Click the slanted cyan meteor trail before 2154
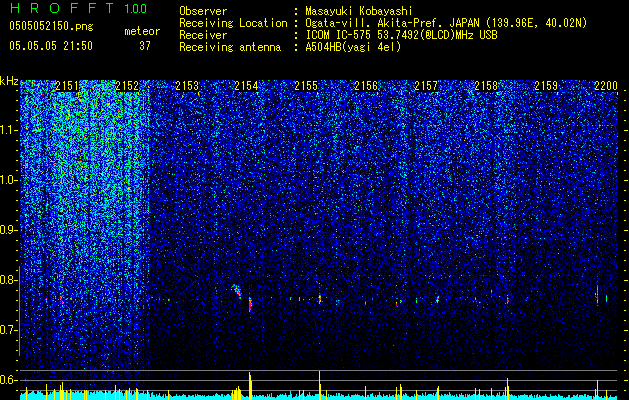The image size is (629, 400). pos(236,290)
